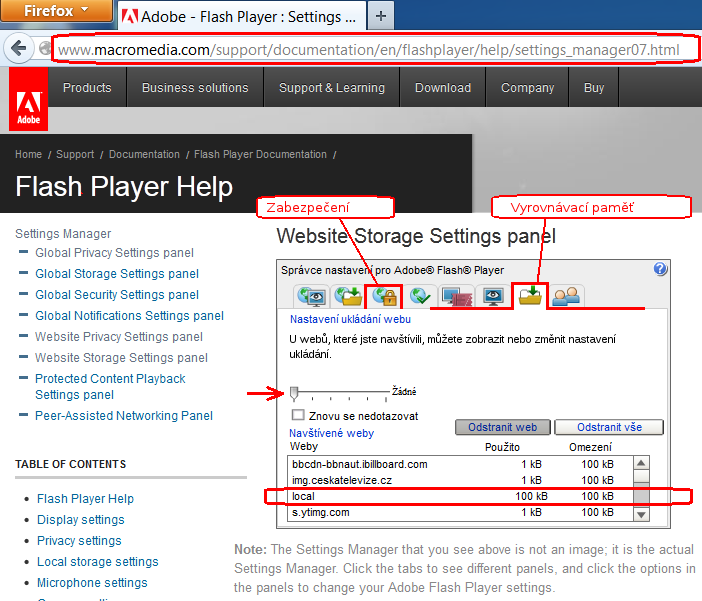The width and height of the screenshot is (702, 601).
Task: Open the Website Storage Settings folder tab
Action: (530, 296)
